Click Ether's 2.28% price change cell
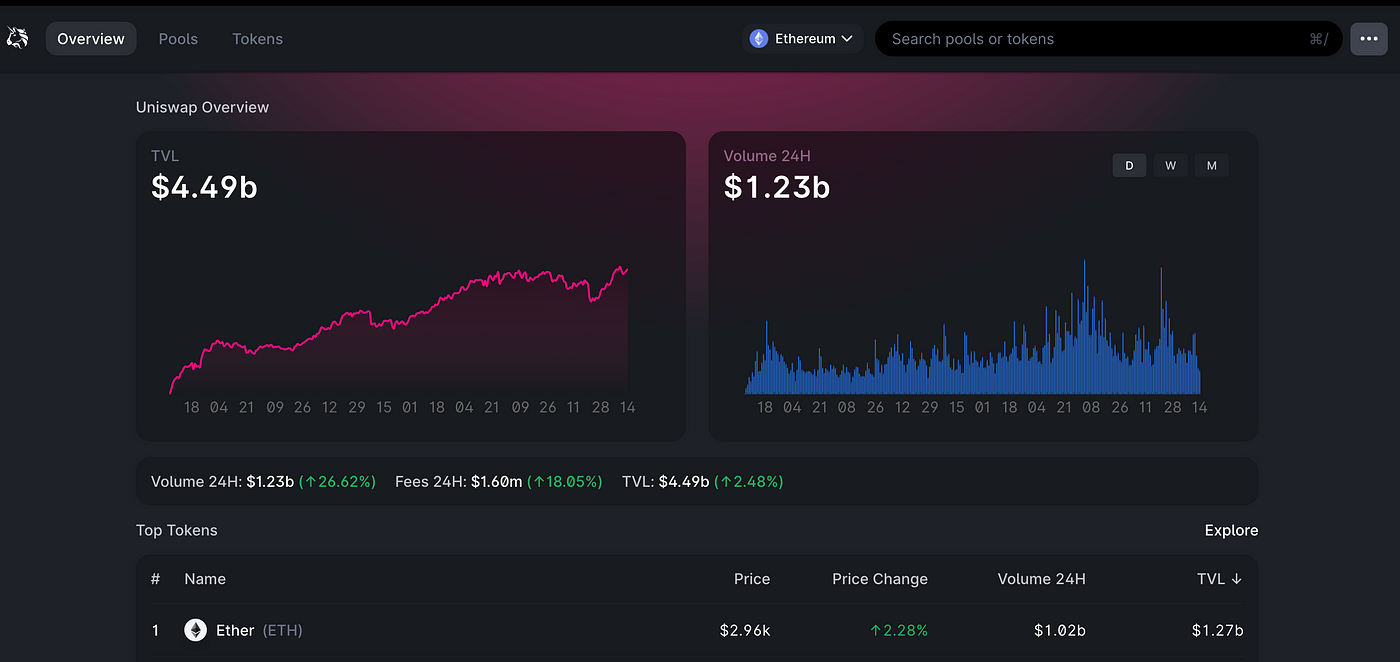Image resolution: width=1400 pixels, height=662 pixels. (x=899, y=631)
